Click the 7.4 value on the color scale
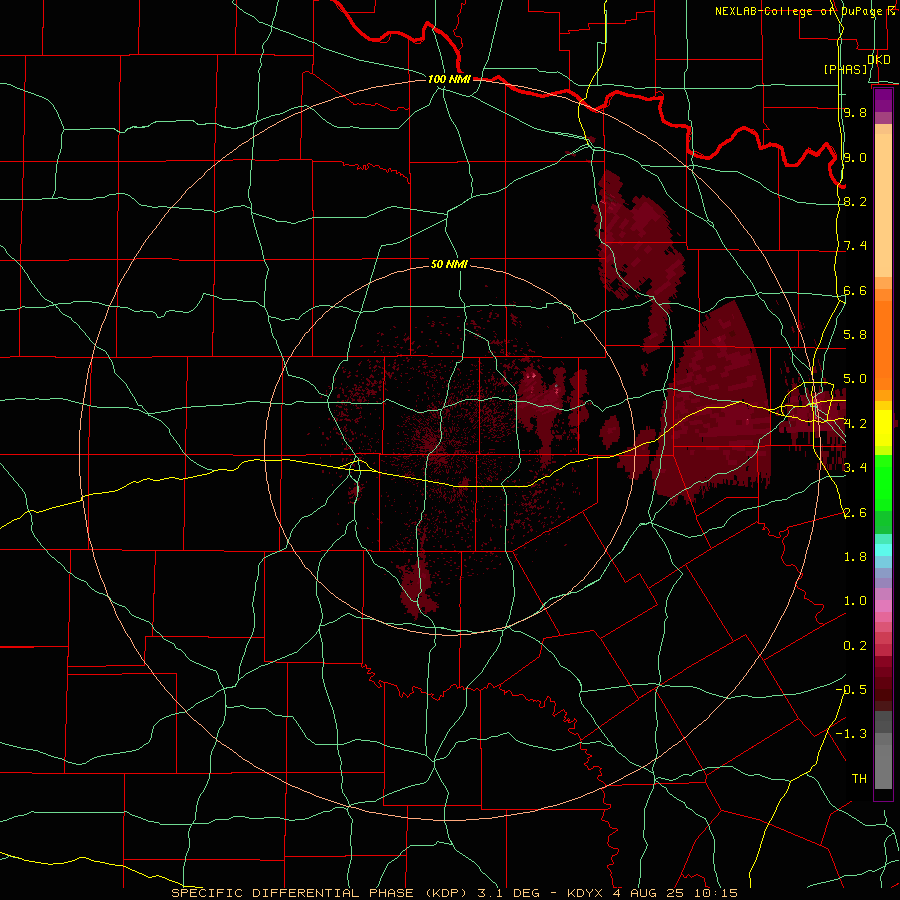The height and width of the screenshot is (900, 900). [x=855, y=246]
